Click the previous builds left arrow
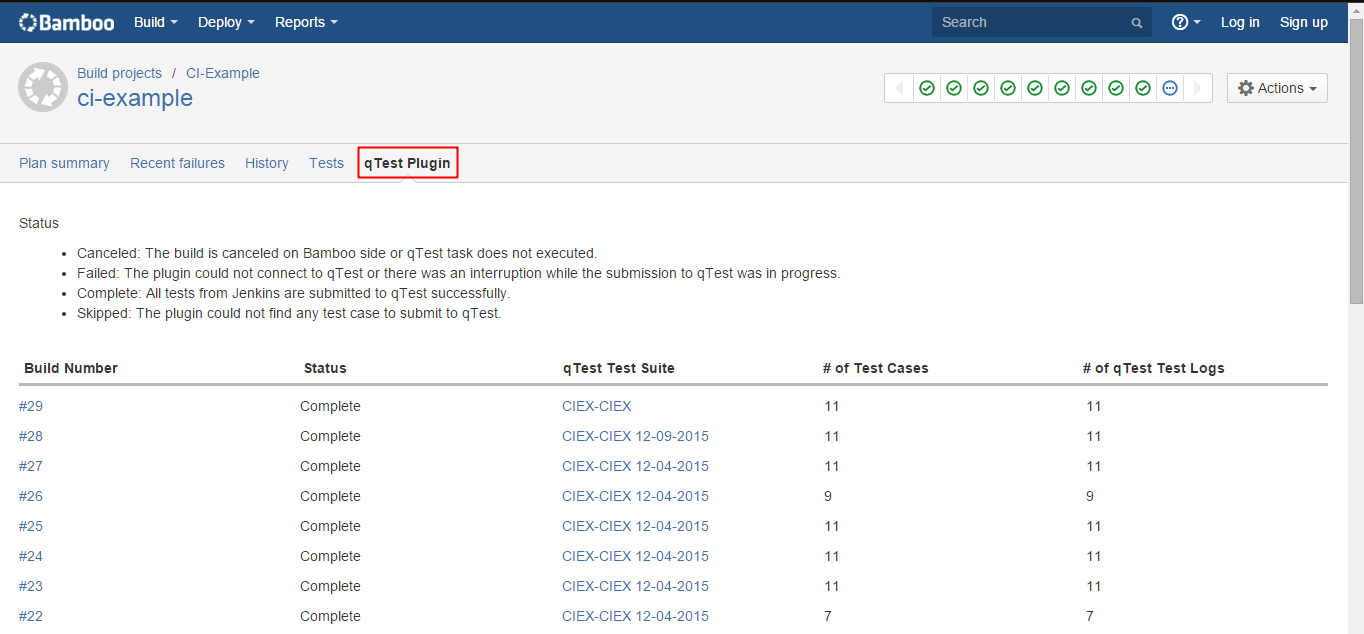Image resolution: width=1364 pixels, height=634 pixels. coord(898,88)
